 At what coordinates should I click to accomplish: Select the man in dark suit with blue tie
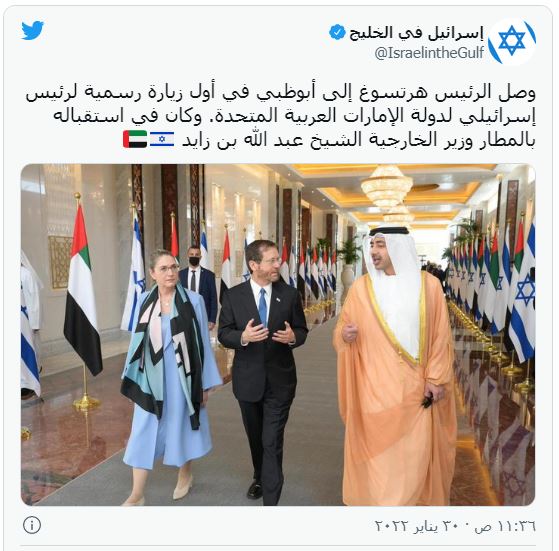coord(263,371)
